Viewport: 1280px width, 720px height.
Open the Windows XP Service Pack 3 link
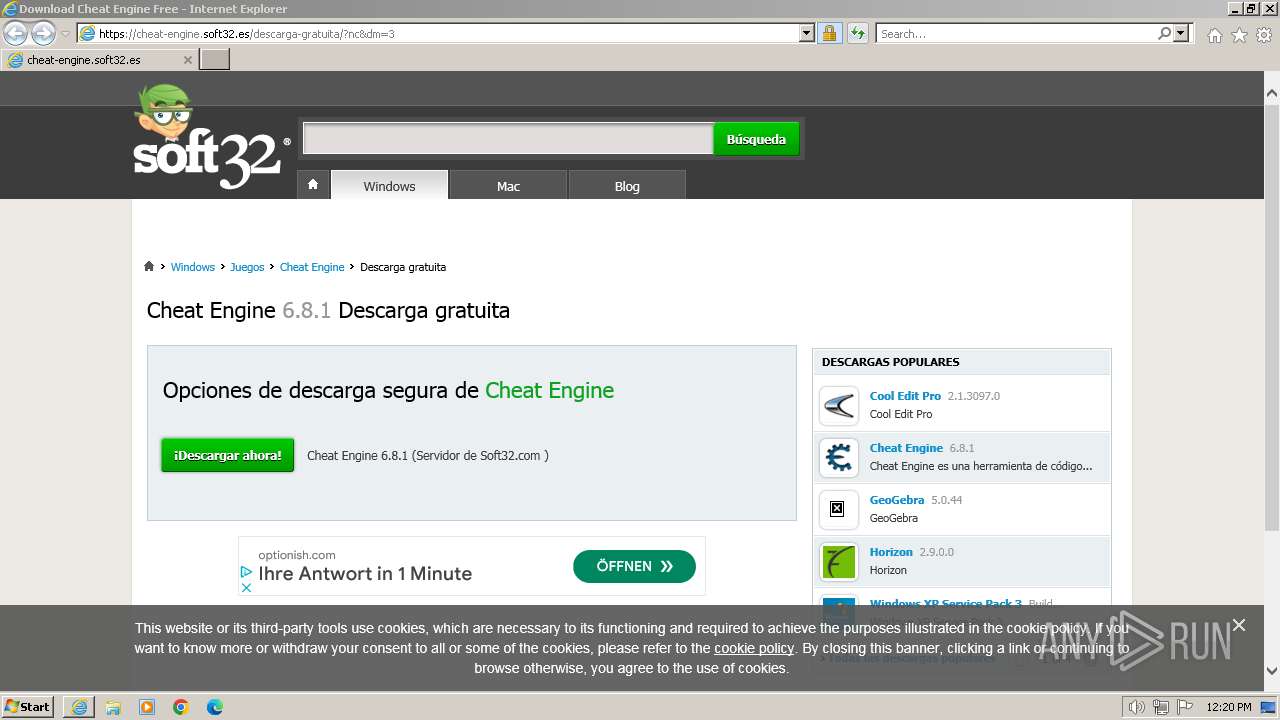point(945,603)
